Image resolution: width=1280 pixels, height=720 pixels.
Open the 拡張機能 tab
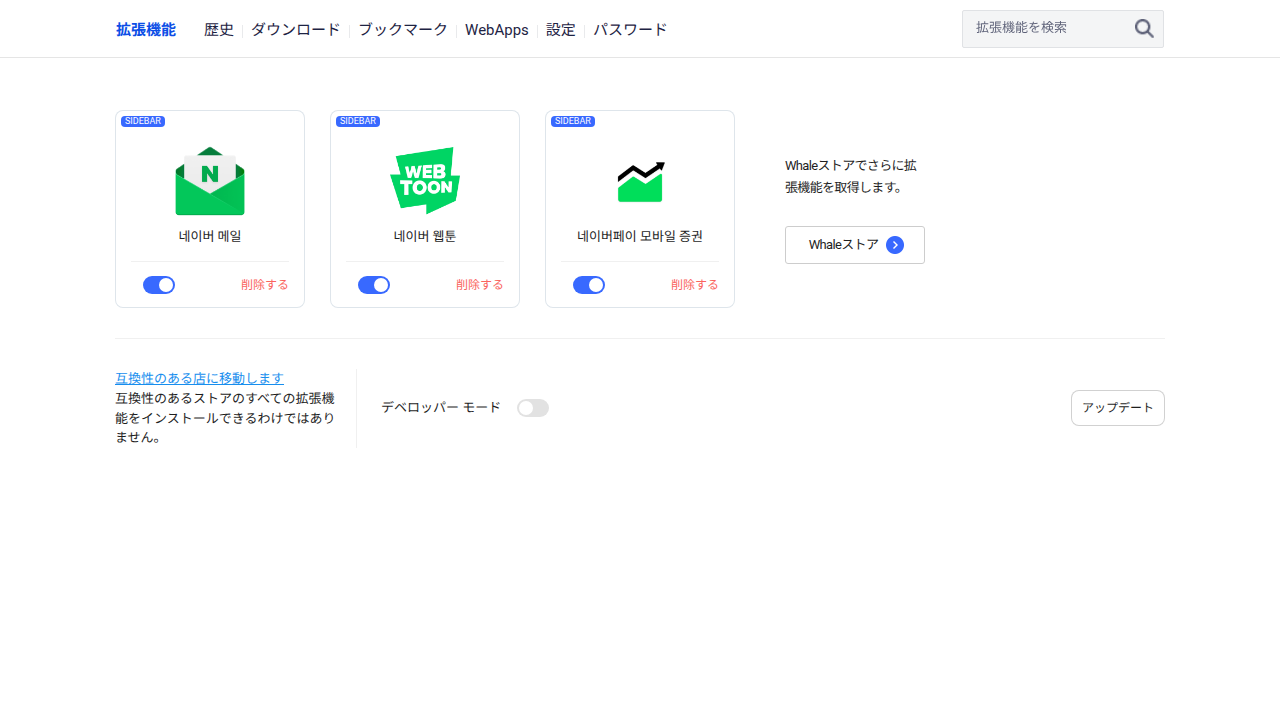click(x=146, y=30)
